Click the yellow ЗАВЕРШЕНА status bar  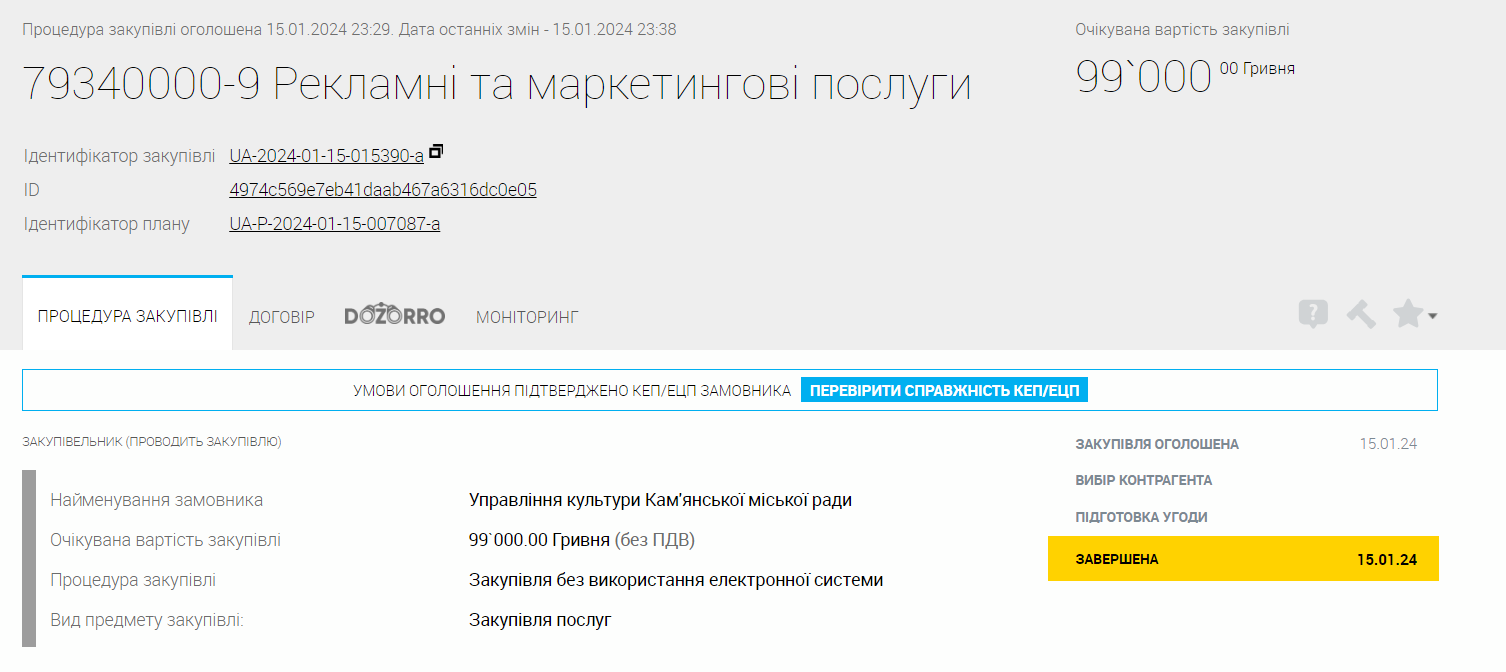[x=1242, y=559]
